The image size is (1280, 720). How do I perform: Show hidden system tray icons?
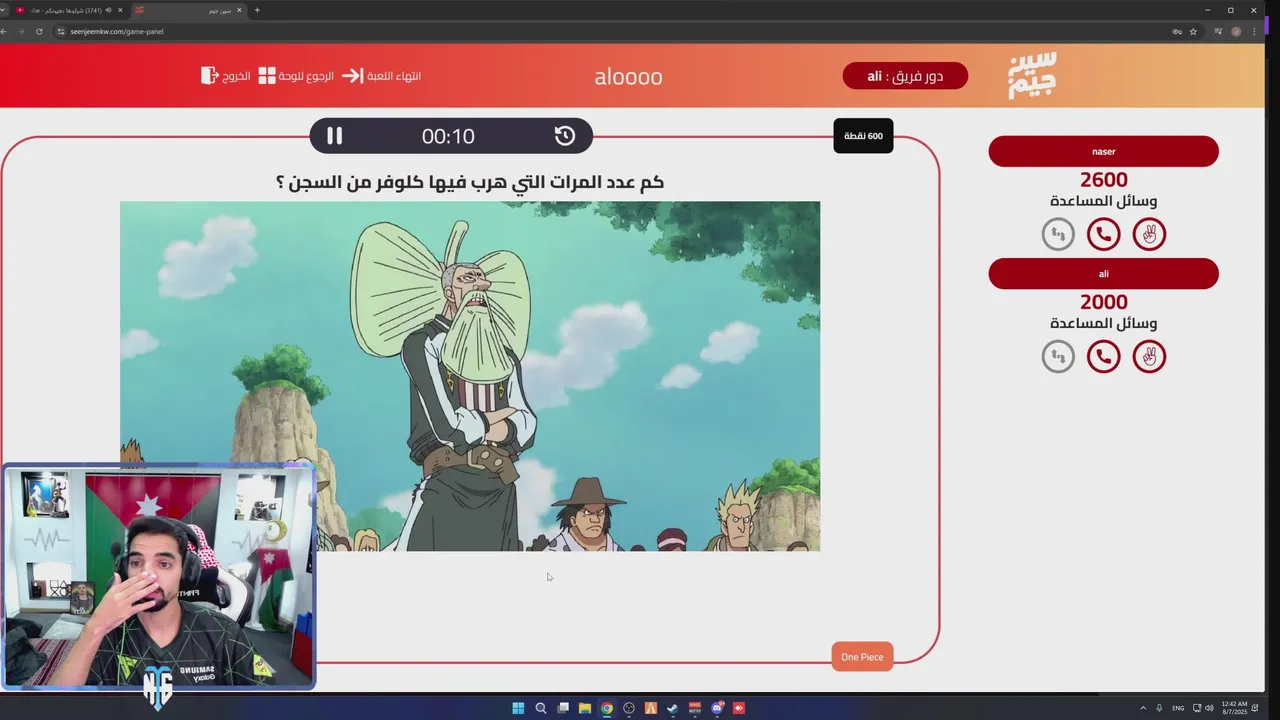click(1143, 708)
